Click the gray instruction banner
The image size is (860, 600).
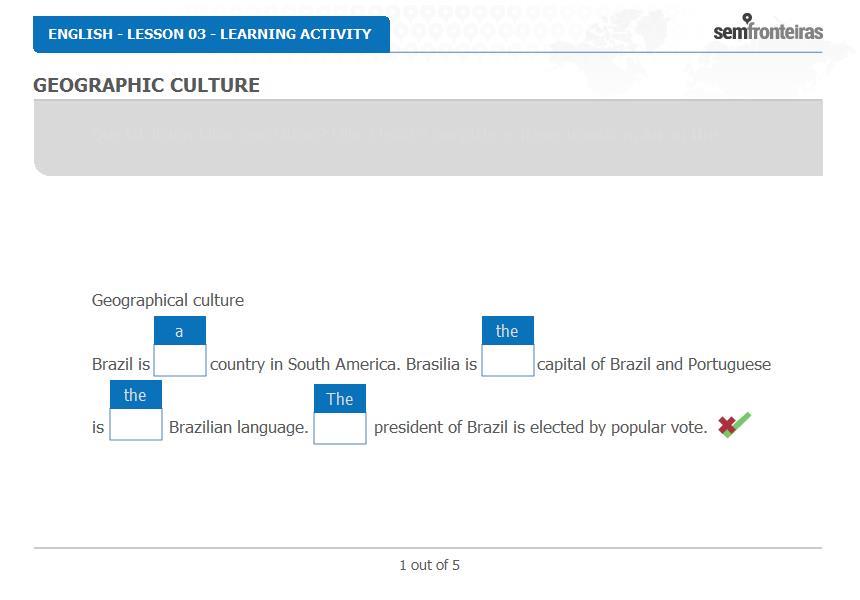(428, 138)
